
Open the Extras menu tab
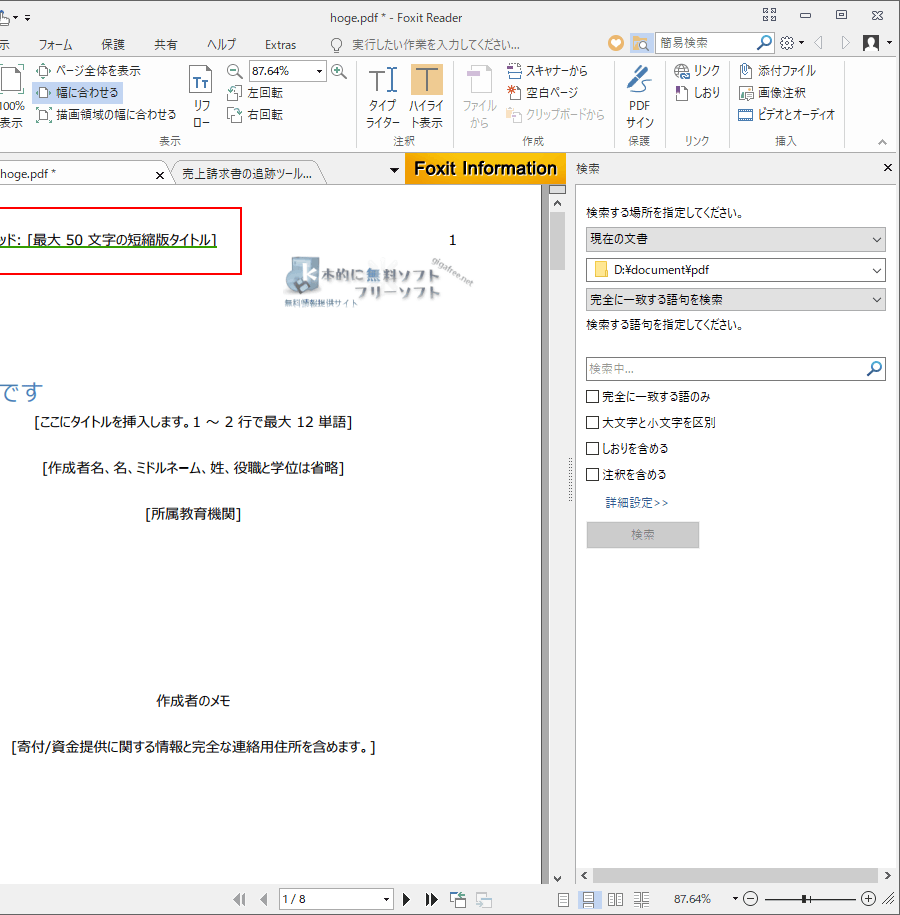[x=280, y=45]
